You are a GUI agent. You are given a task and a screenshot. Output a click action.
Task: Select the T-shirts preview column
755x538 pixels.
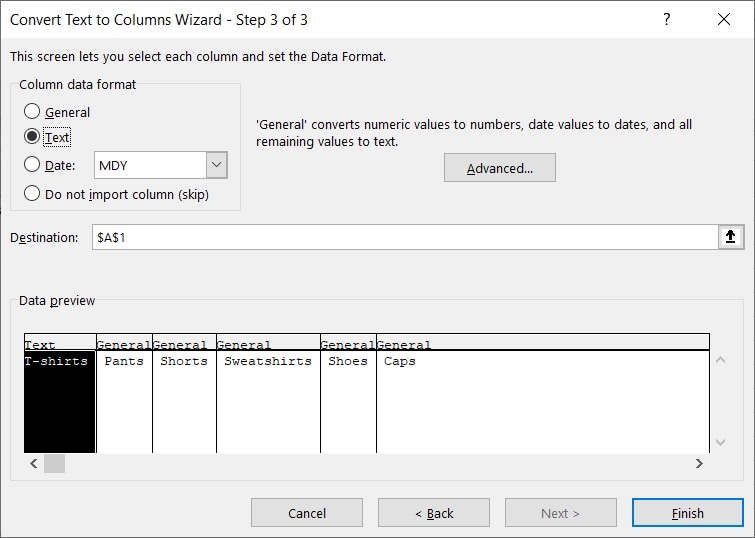pyautogui.click(x=60, y=402)
